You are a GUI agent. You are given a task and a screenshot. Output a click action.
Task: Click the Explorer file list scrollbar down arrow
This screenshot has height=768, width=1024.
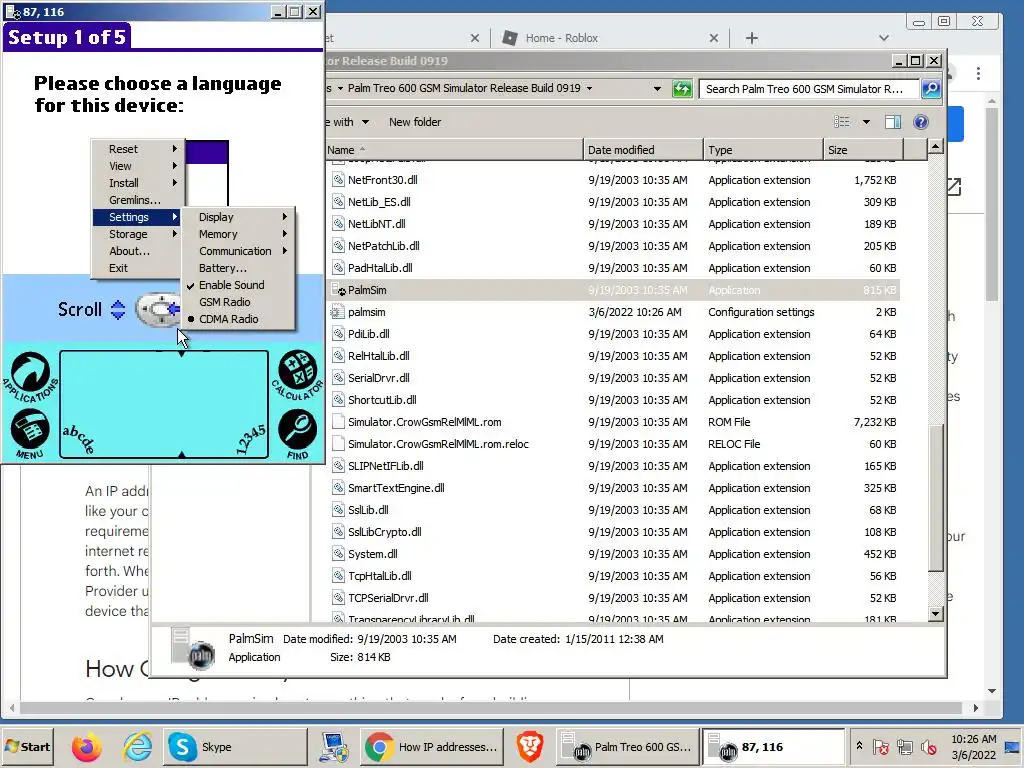click(935, 613)
